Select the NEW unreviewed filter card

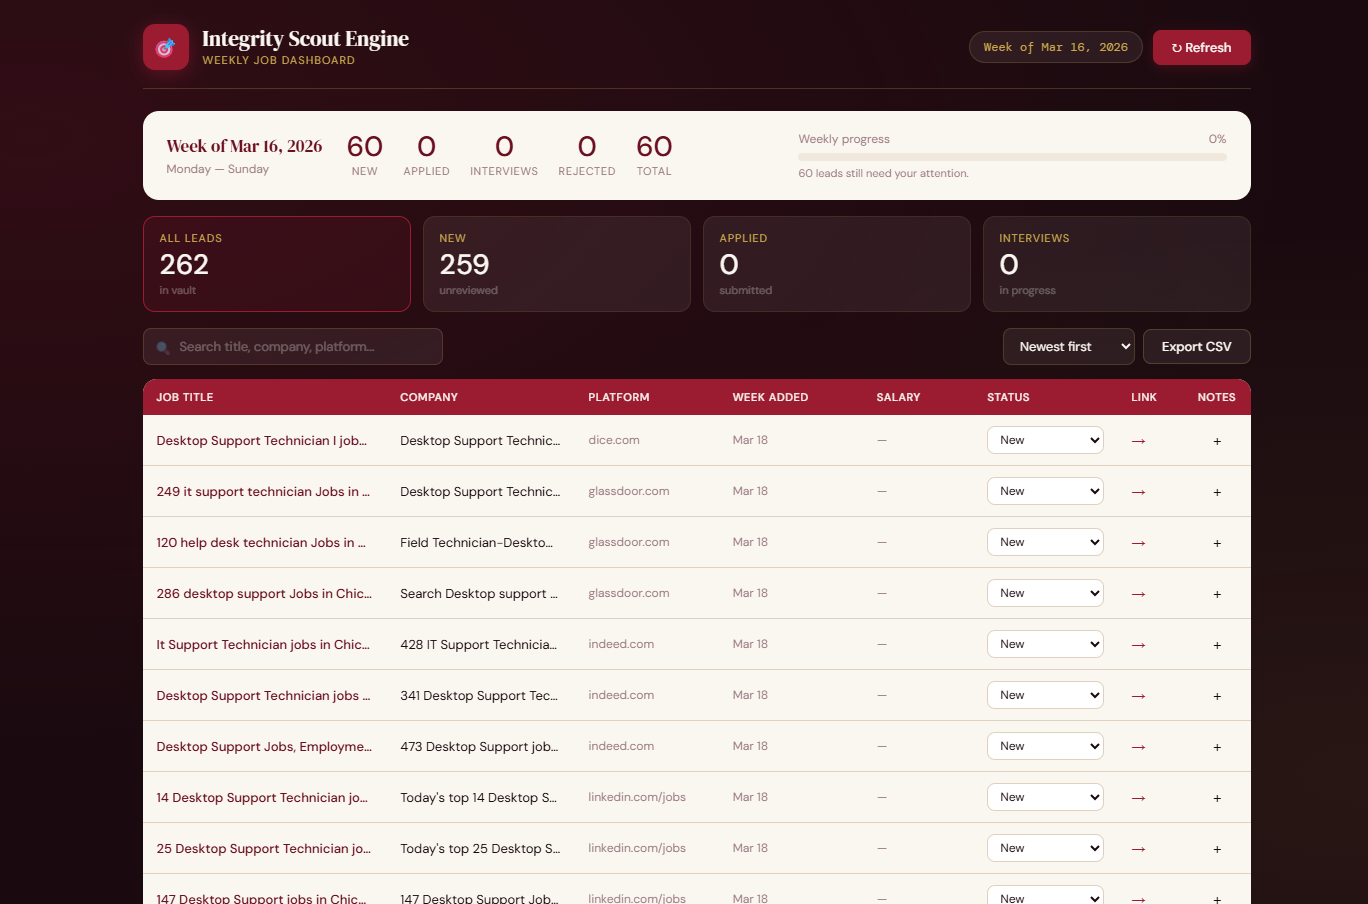(x=557, y=264)
